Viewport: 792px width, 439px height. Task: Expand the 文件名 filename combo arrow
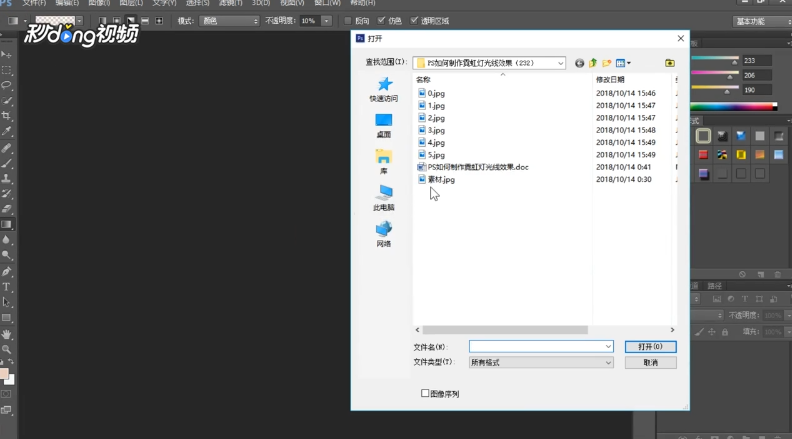click(x=608, y=347)
